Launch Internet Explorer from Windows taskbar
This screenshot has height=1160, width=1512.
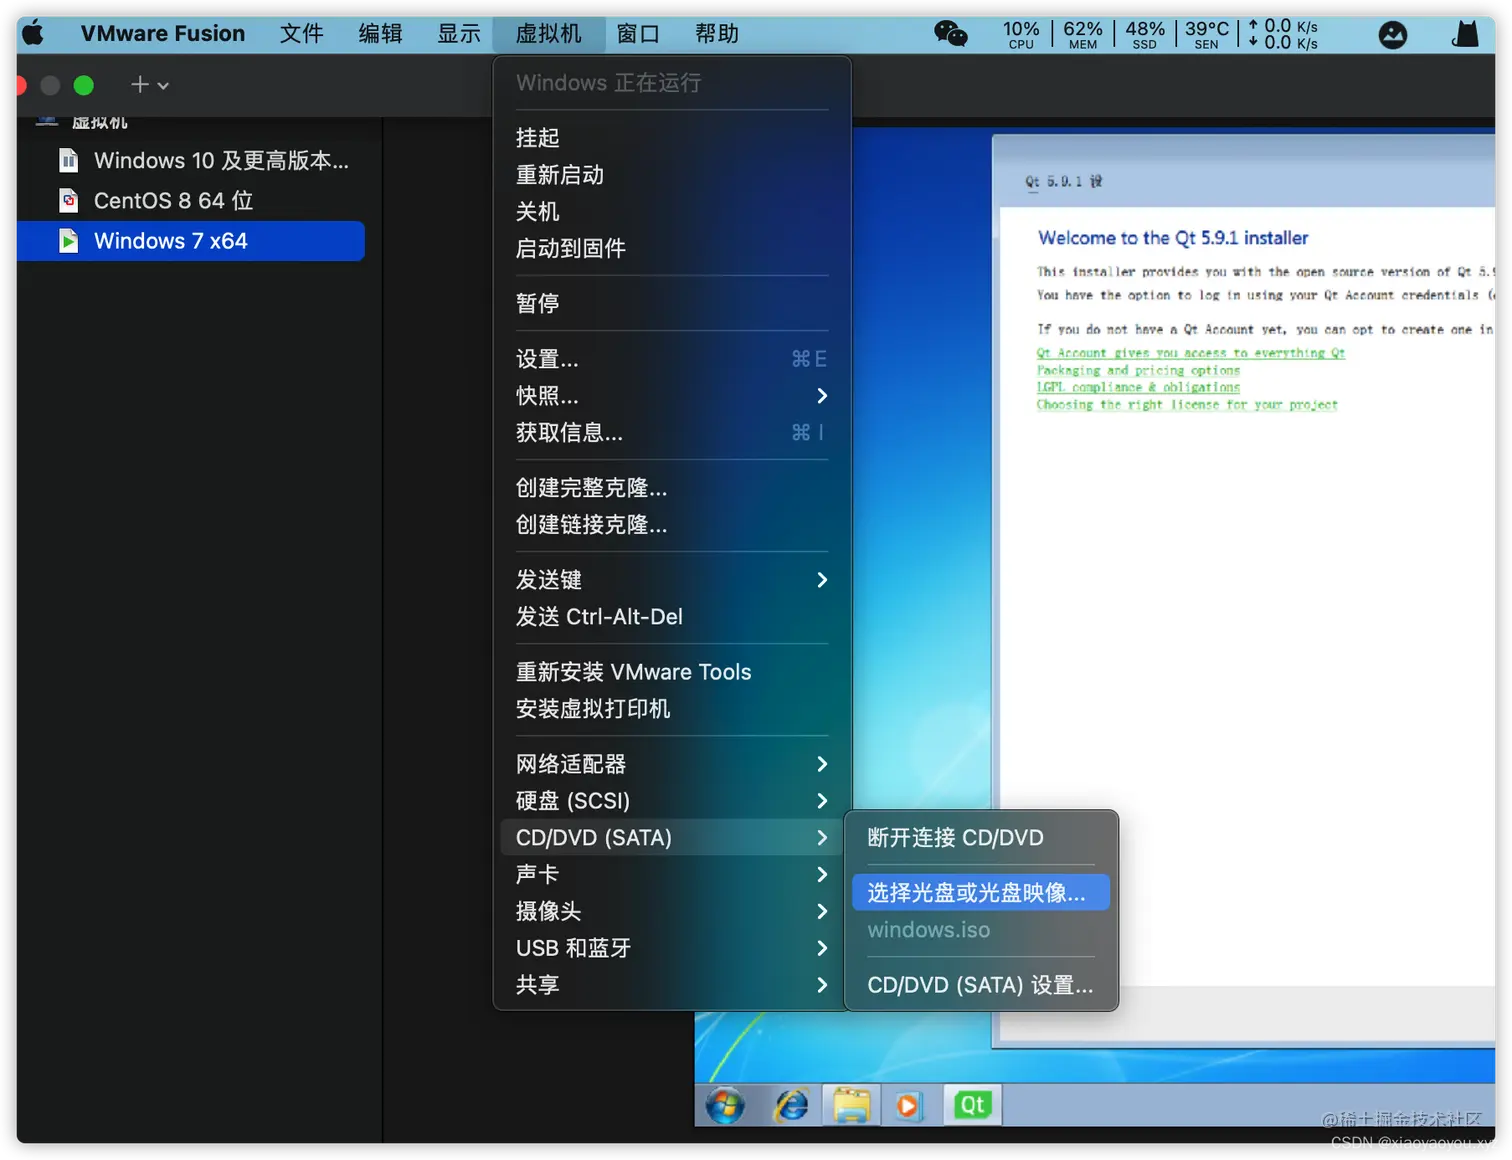click(791, 1105)
